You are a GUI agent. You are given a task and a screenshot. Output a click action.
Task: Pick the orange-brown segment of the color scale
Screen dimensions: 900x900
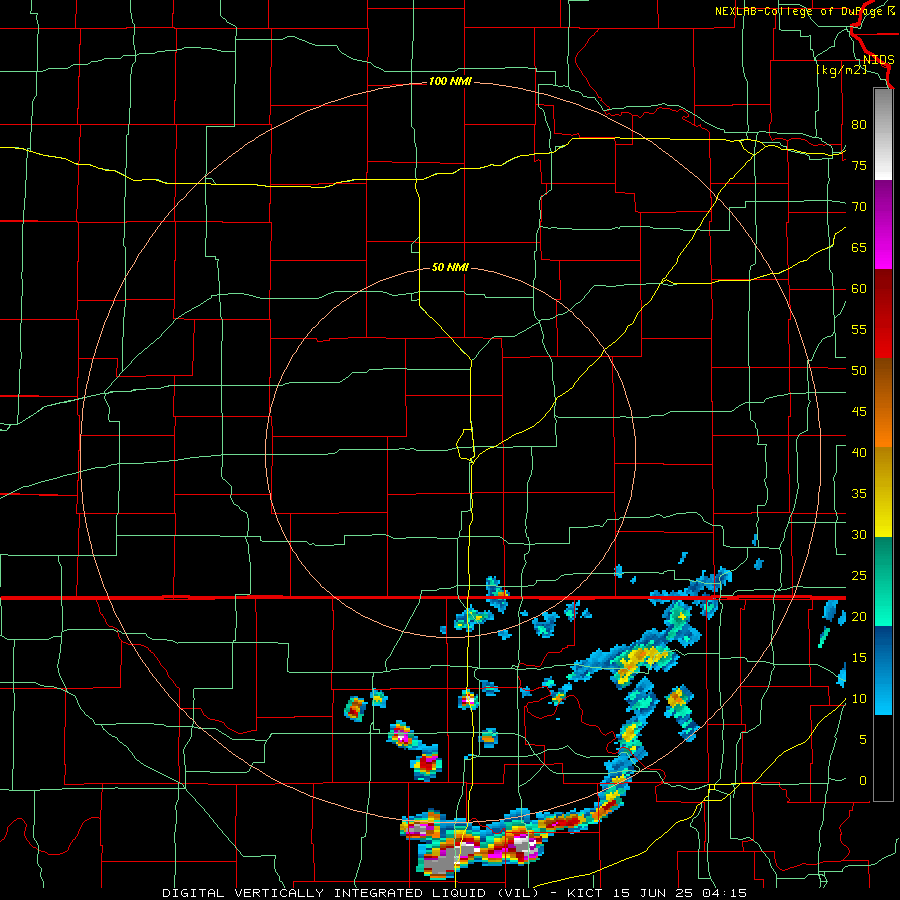pos(883,403)
